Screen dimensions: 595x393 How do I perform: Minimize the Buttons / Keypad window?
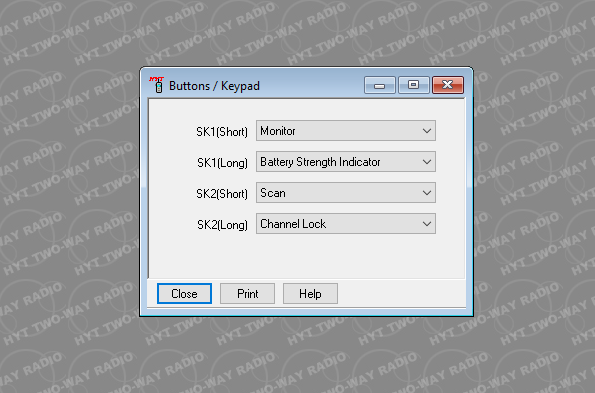pyautogui.click(x=379, y=85)
